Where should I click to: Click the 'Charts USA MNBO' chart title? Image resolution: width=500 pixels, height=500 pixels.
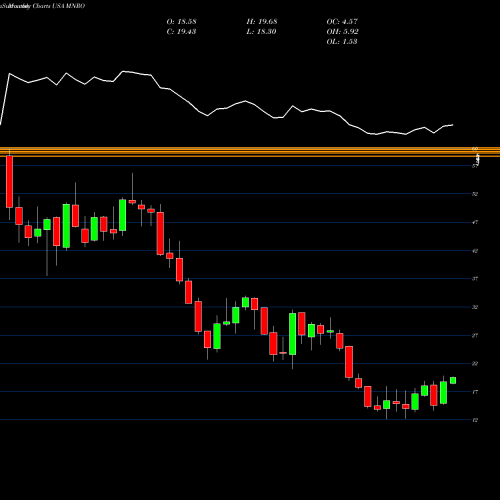59,6
